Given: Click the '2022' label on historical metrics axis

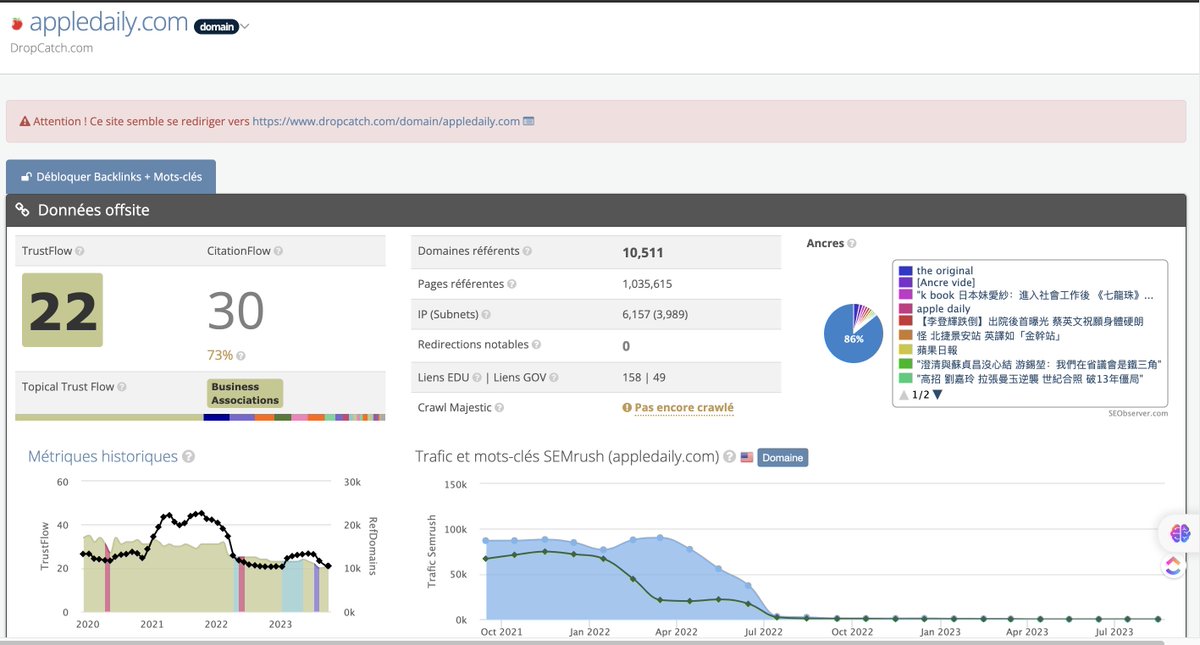Looking at the screenshot, I should [216, 624].
